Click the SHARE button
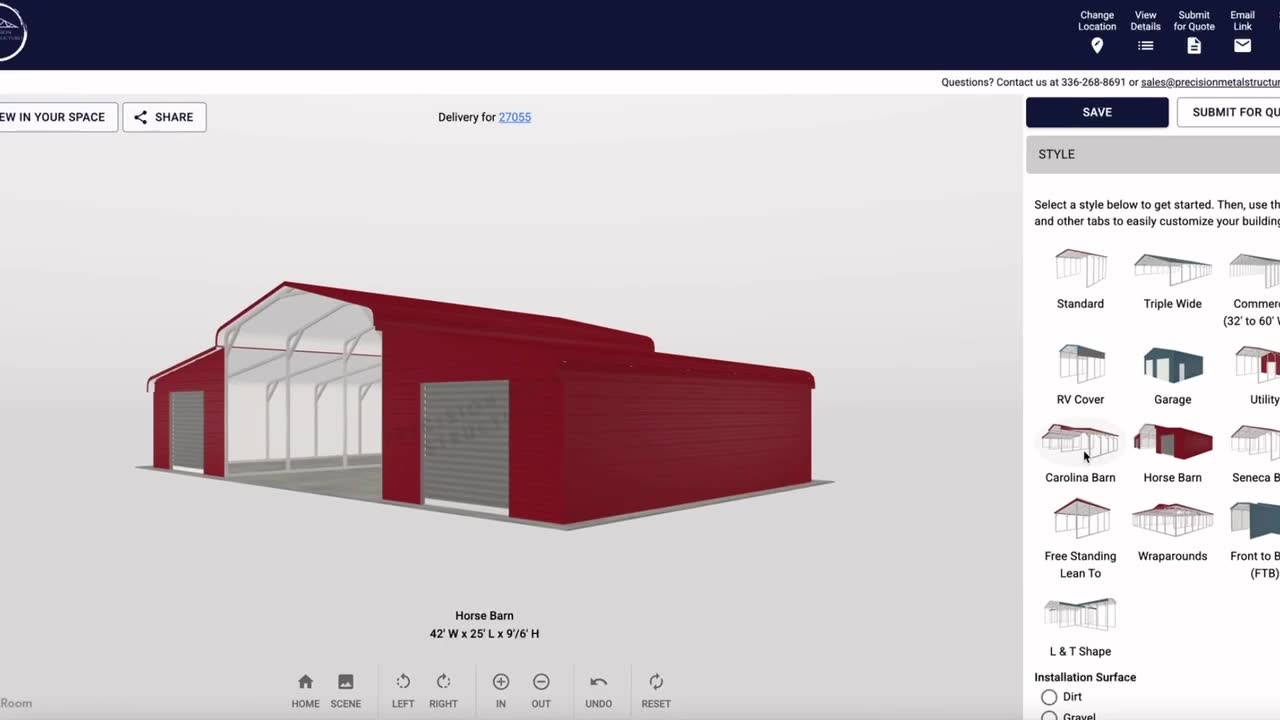Image resolution: width=1280 pixels, height=720 pixels. point(164,117)
